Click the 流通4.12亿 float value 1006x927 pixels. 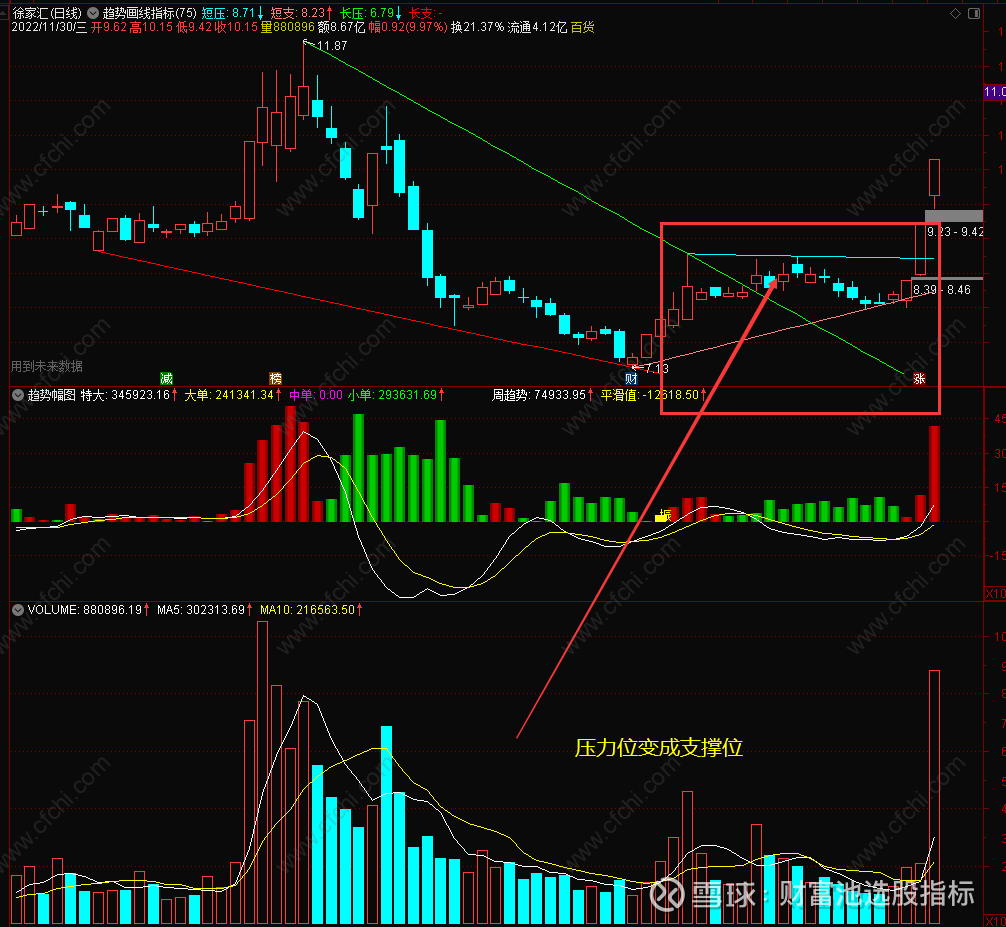pos(538,27)
